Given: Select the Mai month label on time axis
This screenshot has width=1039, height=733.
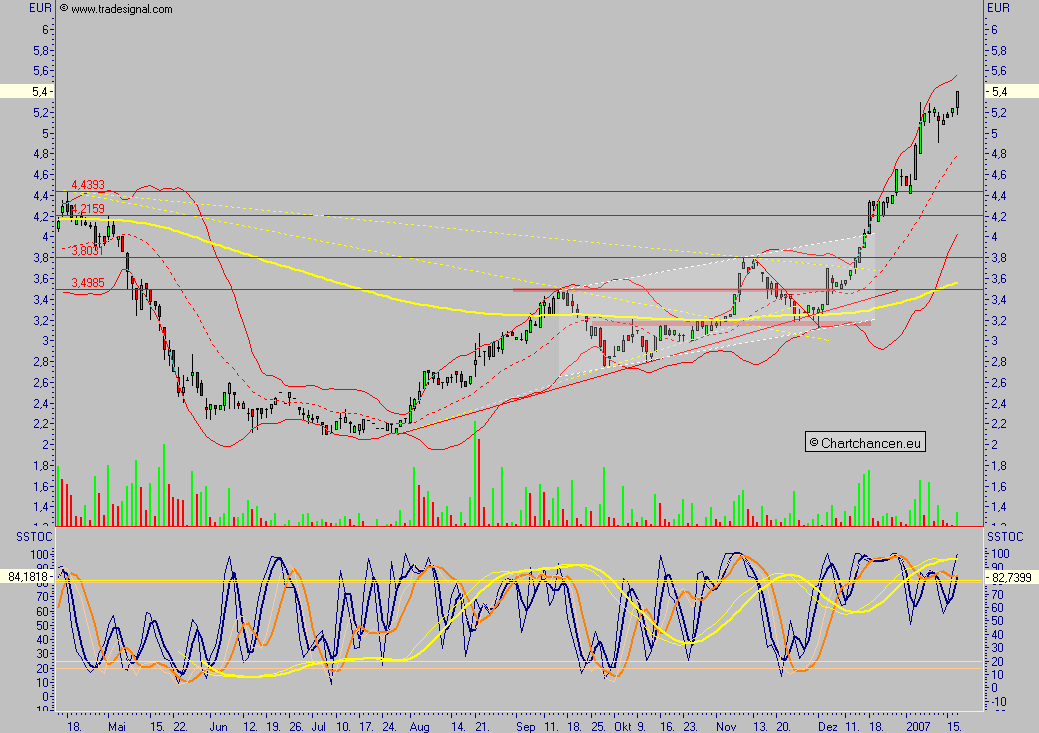Looking at the screenshot, I should pos(117,723).
